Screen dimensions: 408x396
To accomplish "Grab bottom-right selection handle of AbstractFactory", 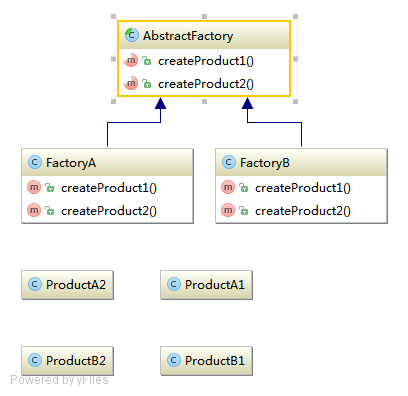I will (x=295, y=101).
